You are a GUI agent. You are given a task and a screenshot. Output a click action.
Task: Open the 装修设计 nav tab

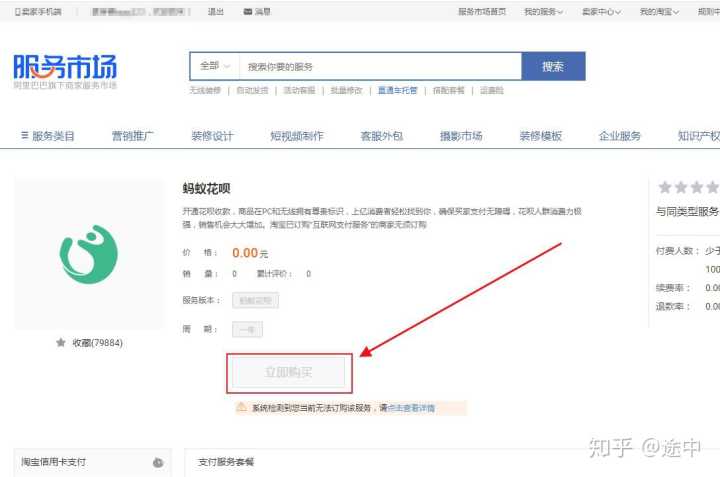click(x=212, y=136)
